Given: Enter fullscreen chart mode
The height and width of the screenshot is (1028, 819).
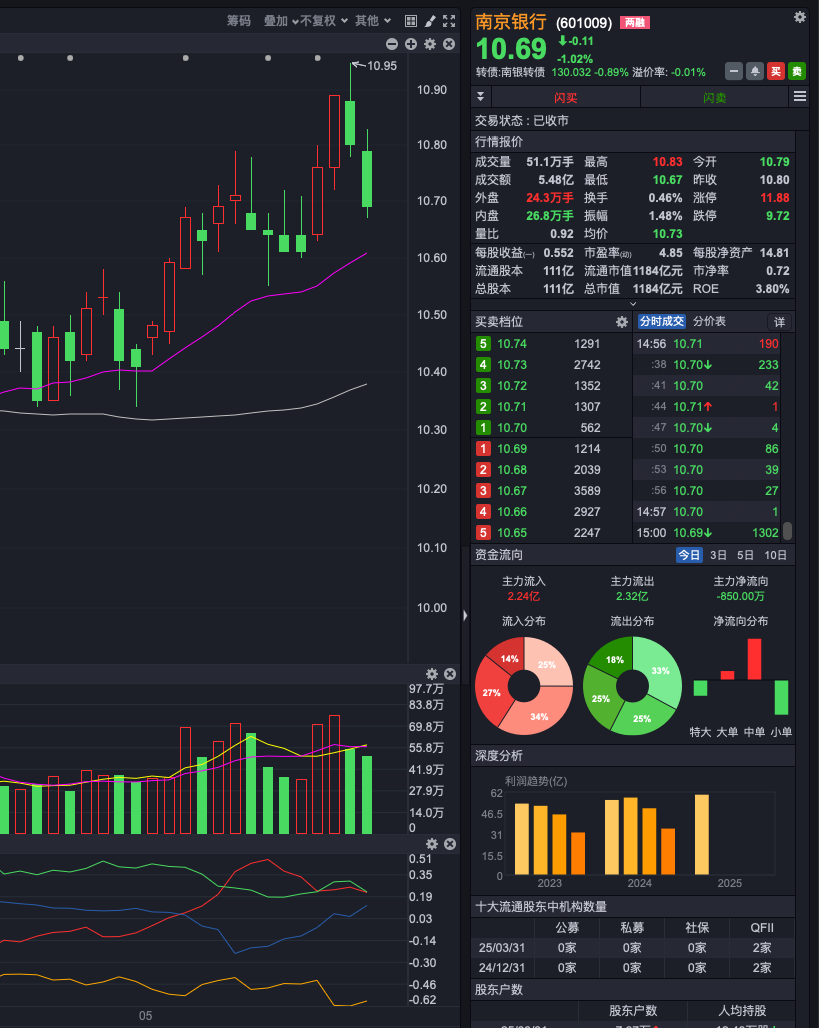Looking at the screenshot, I should 449,20.
